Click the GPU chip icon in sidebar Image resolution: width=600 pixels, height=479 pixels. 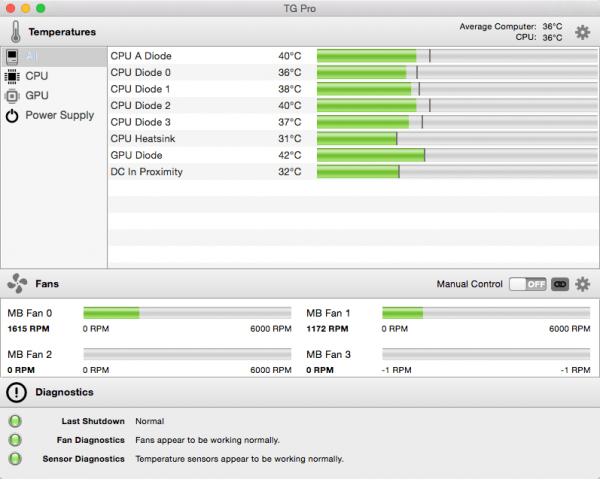click(x=12, y=96)
